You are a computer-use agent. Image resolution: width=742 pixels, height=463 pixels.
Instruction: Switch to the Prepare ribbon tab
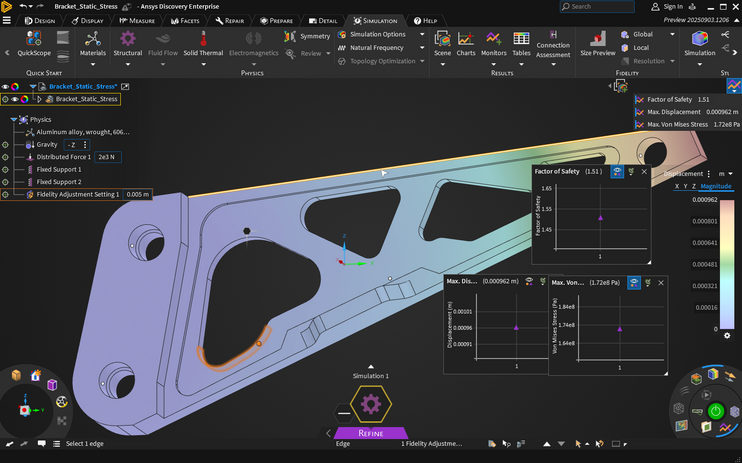(276, 21)
